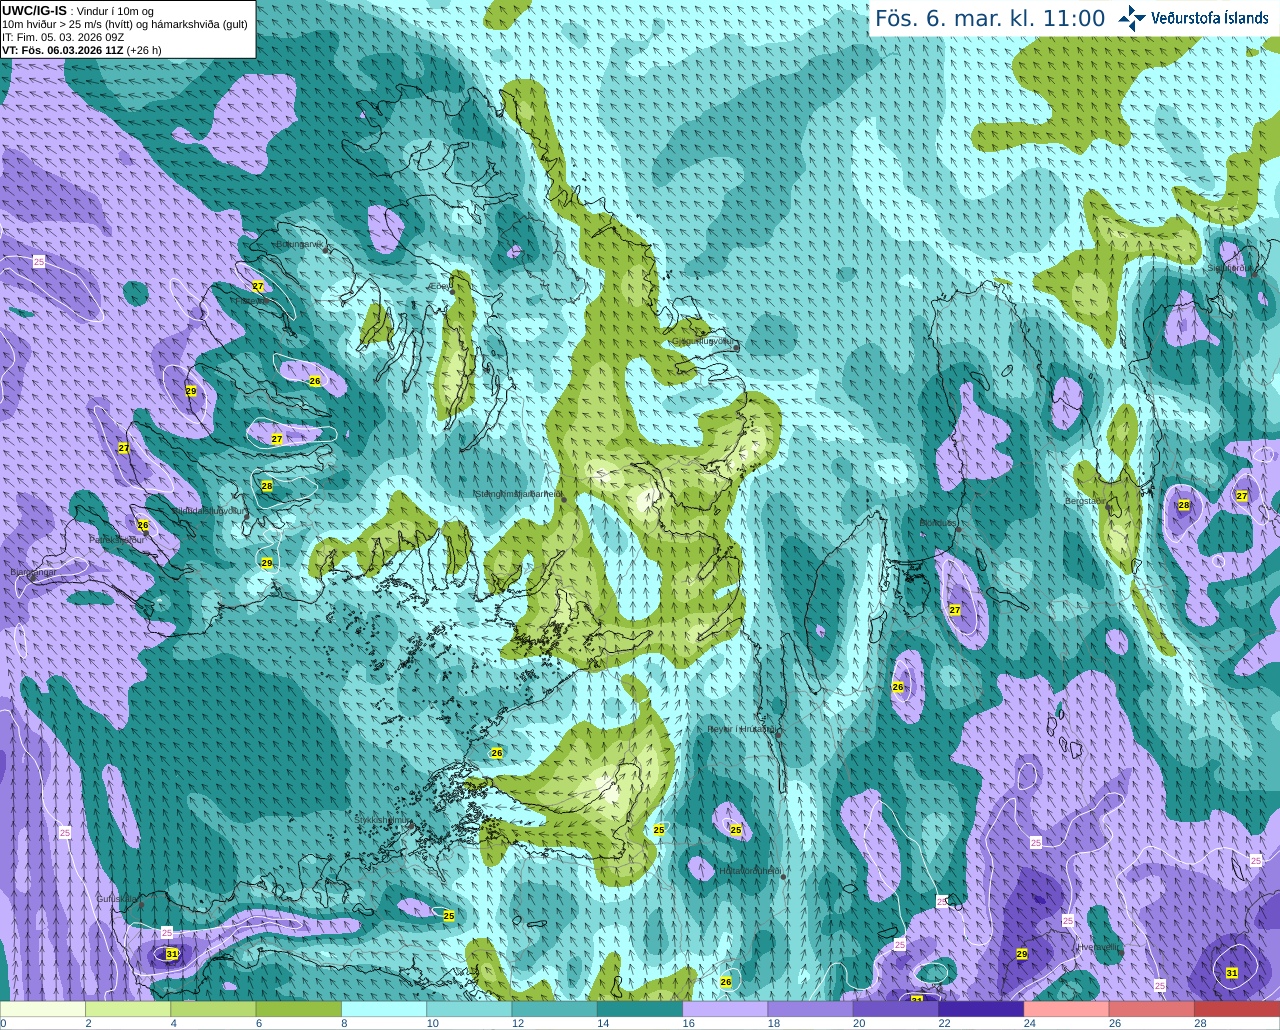Select the date header Fös. 6. mar. kl. 11:00
The width and height of the screenshot is (1280, 1030).
[x=990, y=18]
